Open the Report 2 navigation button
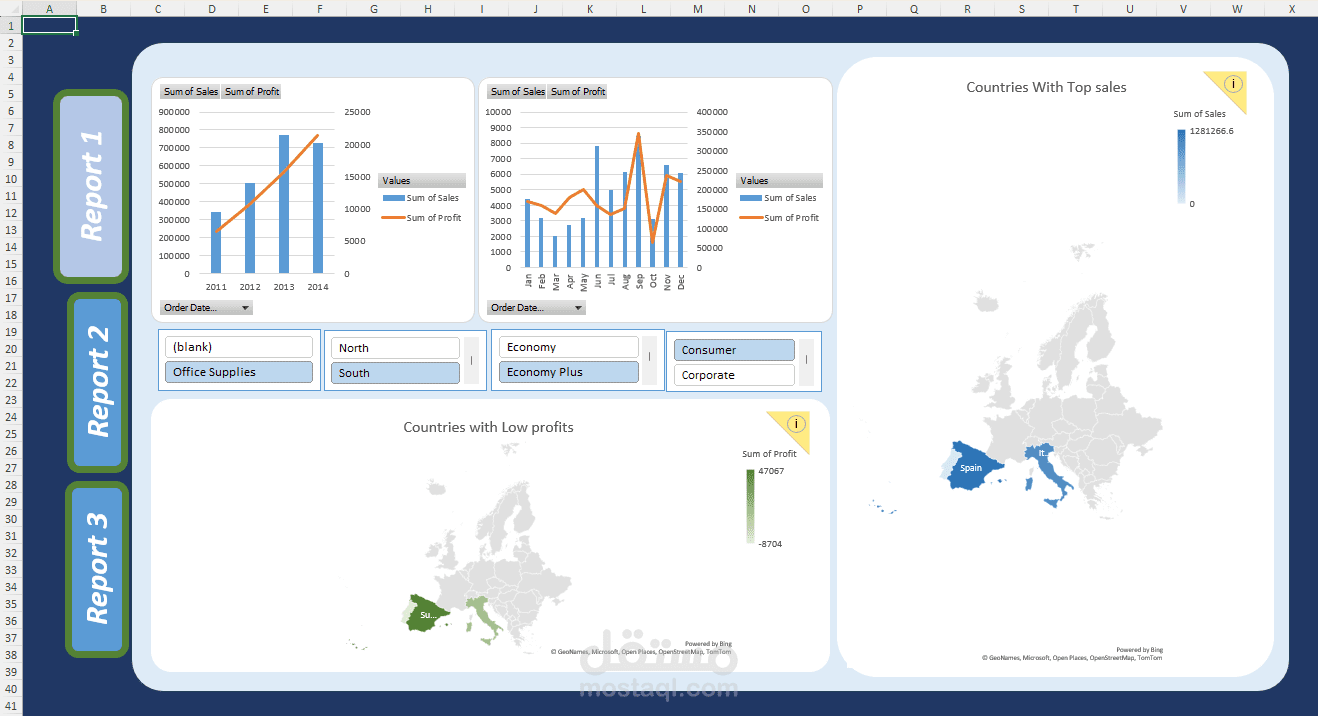This screenshot has height=716, width=1318. tap(98, 381)
